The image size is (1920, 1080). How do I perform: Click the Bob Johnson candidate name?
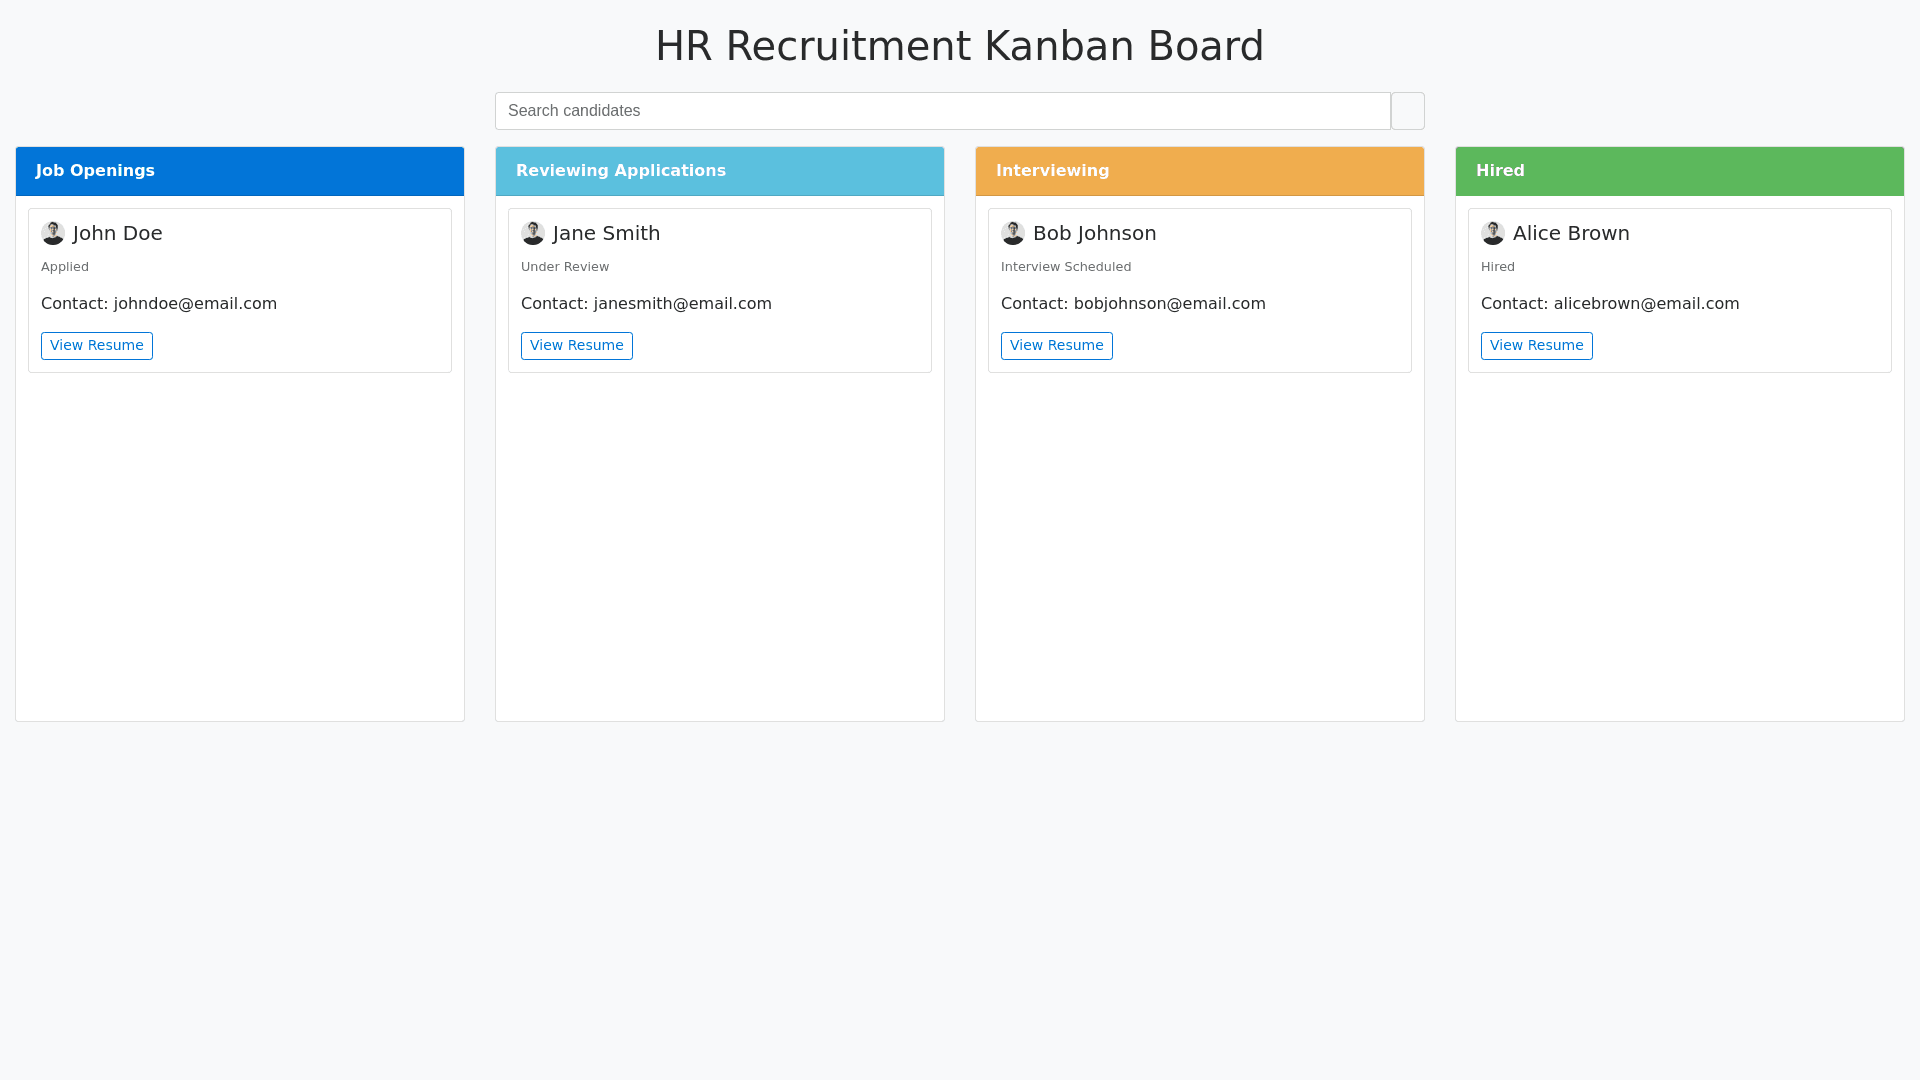pos(1094,233)
